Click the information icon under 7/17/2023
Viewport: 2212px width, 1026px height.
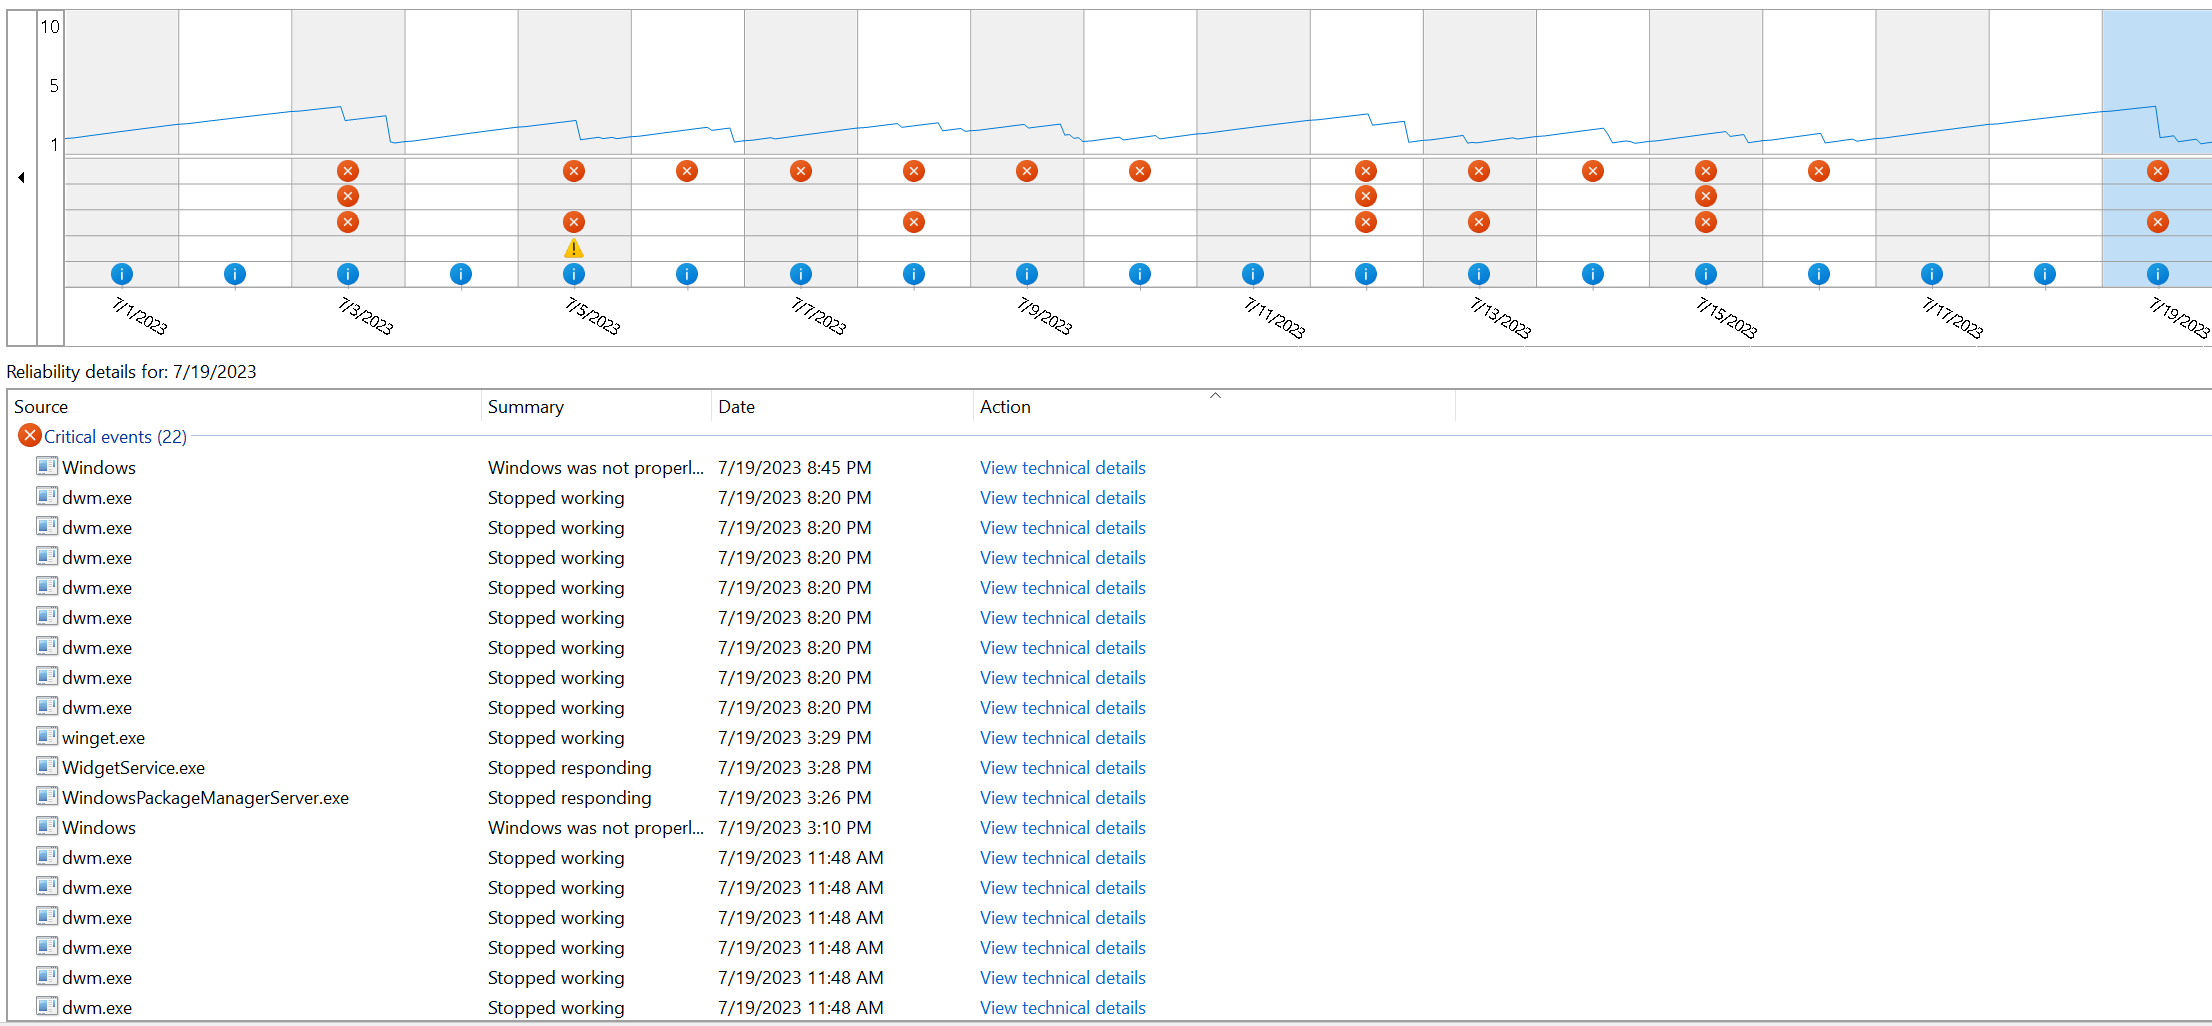pos(1931,274)
